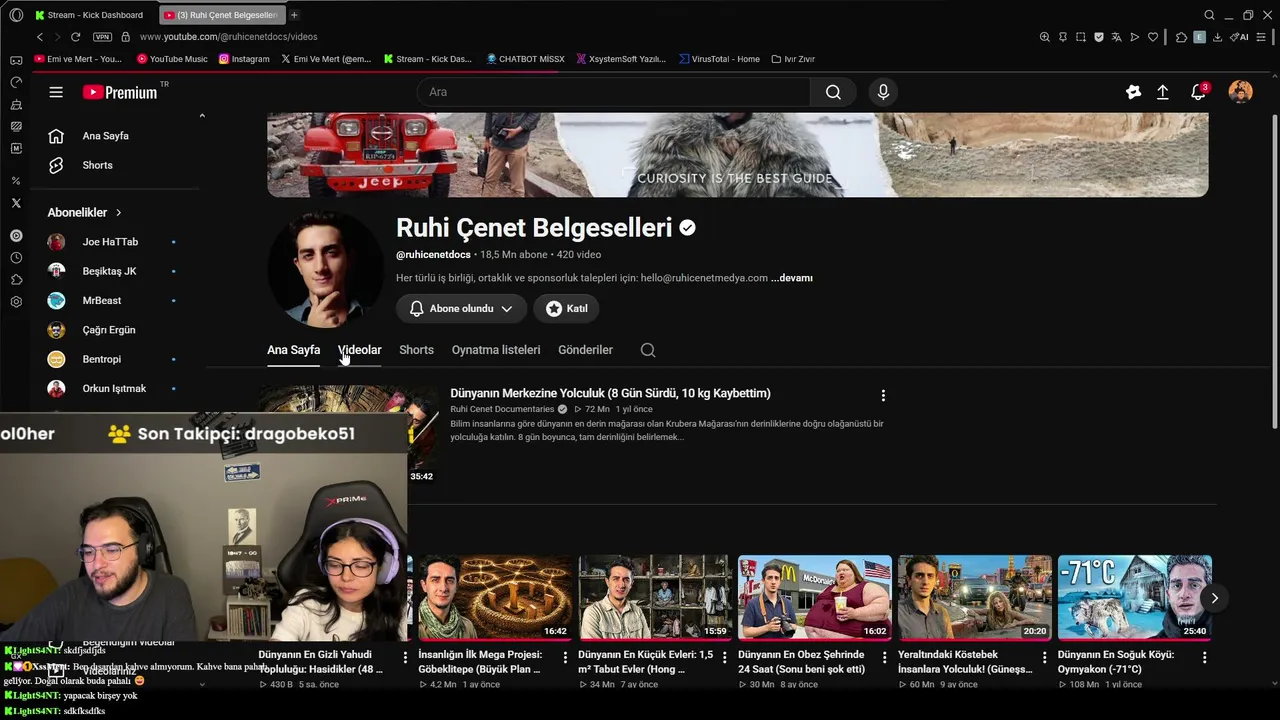The width and height of the screenshot is (1280, 720).
Task: Reload the page in the browser
Action: [x=75, y=37]
